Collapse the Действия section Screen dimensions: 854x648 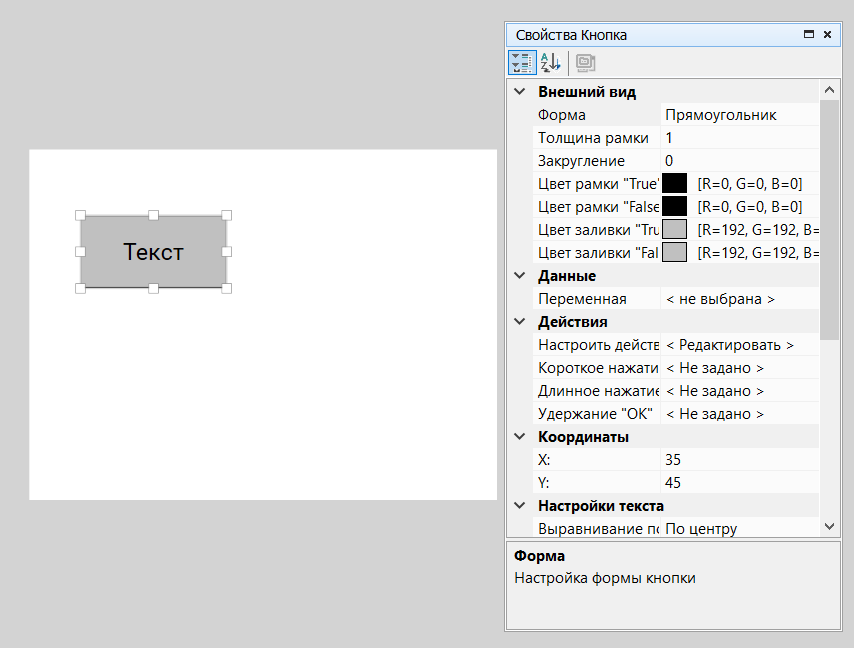click(x=519, y=322)
